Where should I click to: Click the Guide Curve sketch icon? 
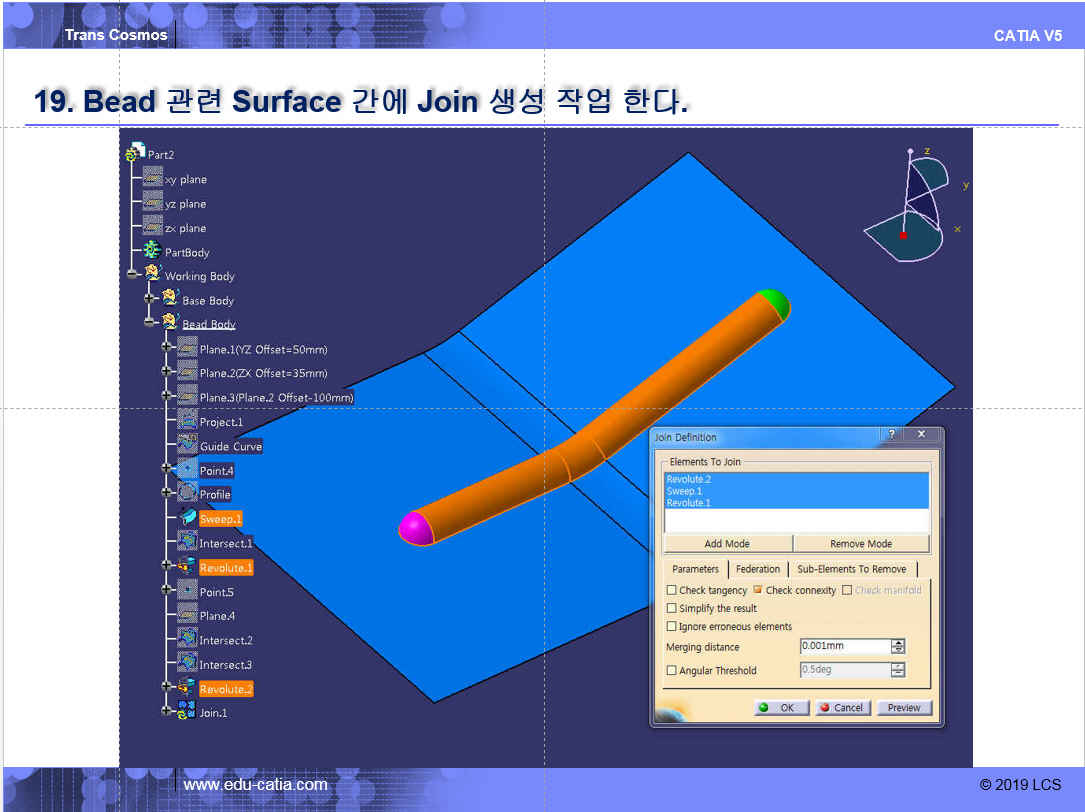tap(187, 446)
